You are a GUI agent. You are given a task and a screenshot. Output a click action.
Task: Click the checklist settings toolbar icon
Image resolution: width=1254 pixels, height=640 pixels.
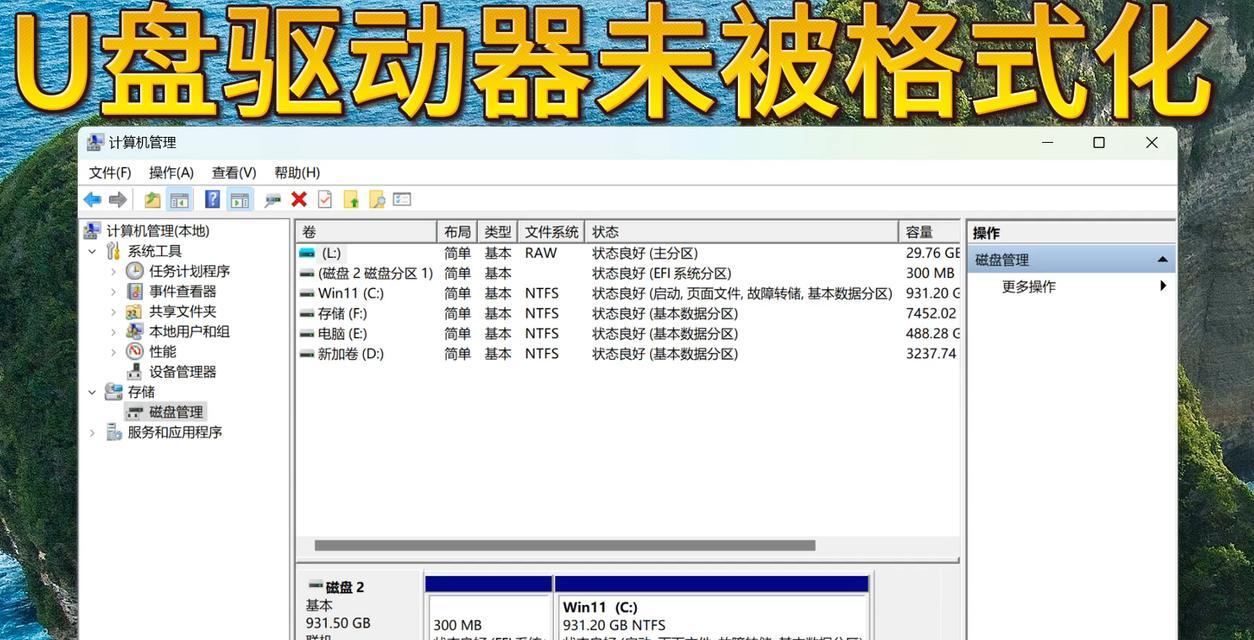402,199
